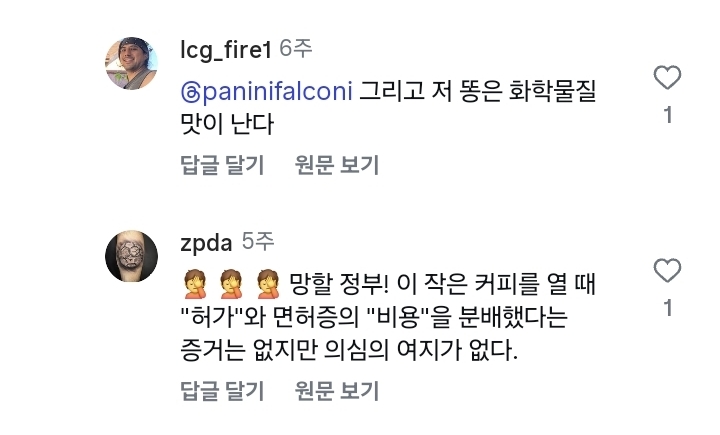Show original text of lcg_fire1's comment

point(337,164)
